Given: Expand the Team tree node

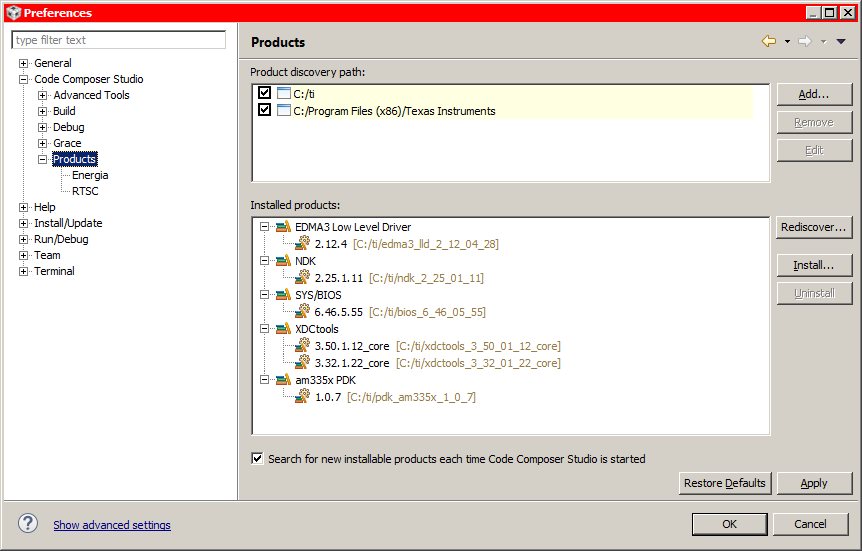Looking at the screenshot, I should [x=23, y=255].
